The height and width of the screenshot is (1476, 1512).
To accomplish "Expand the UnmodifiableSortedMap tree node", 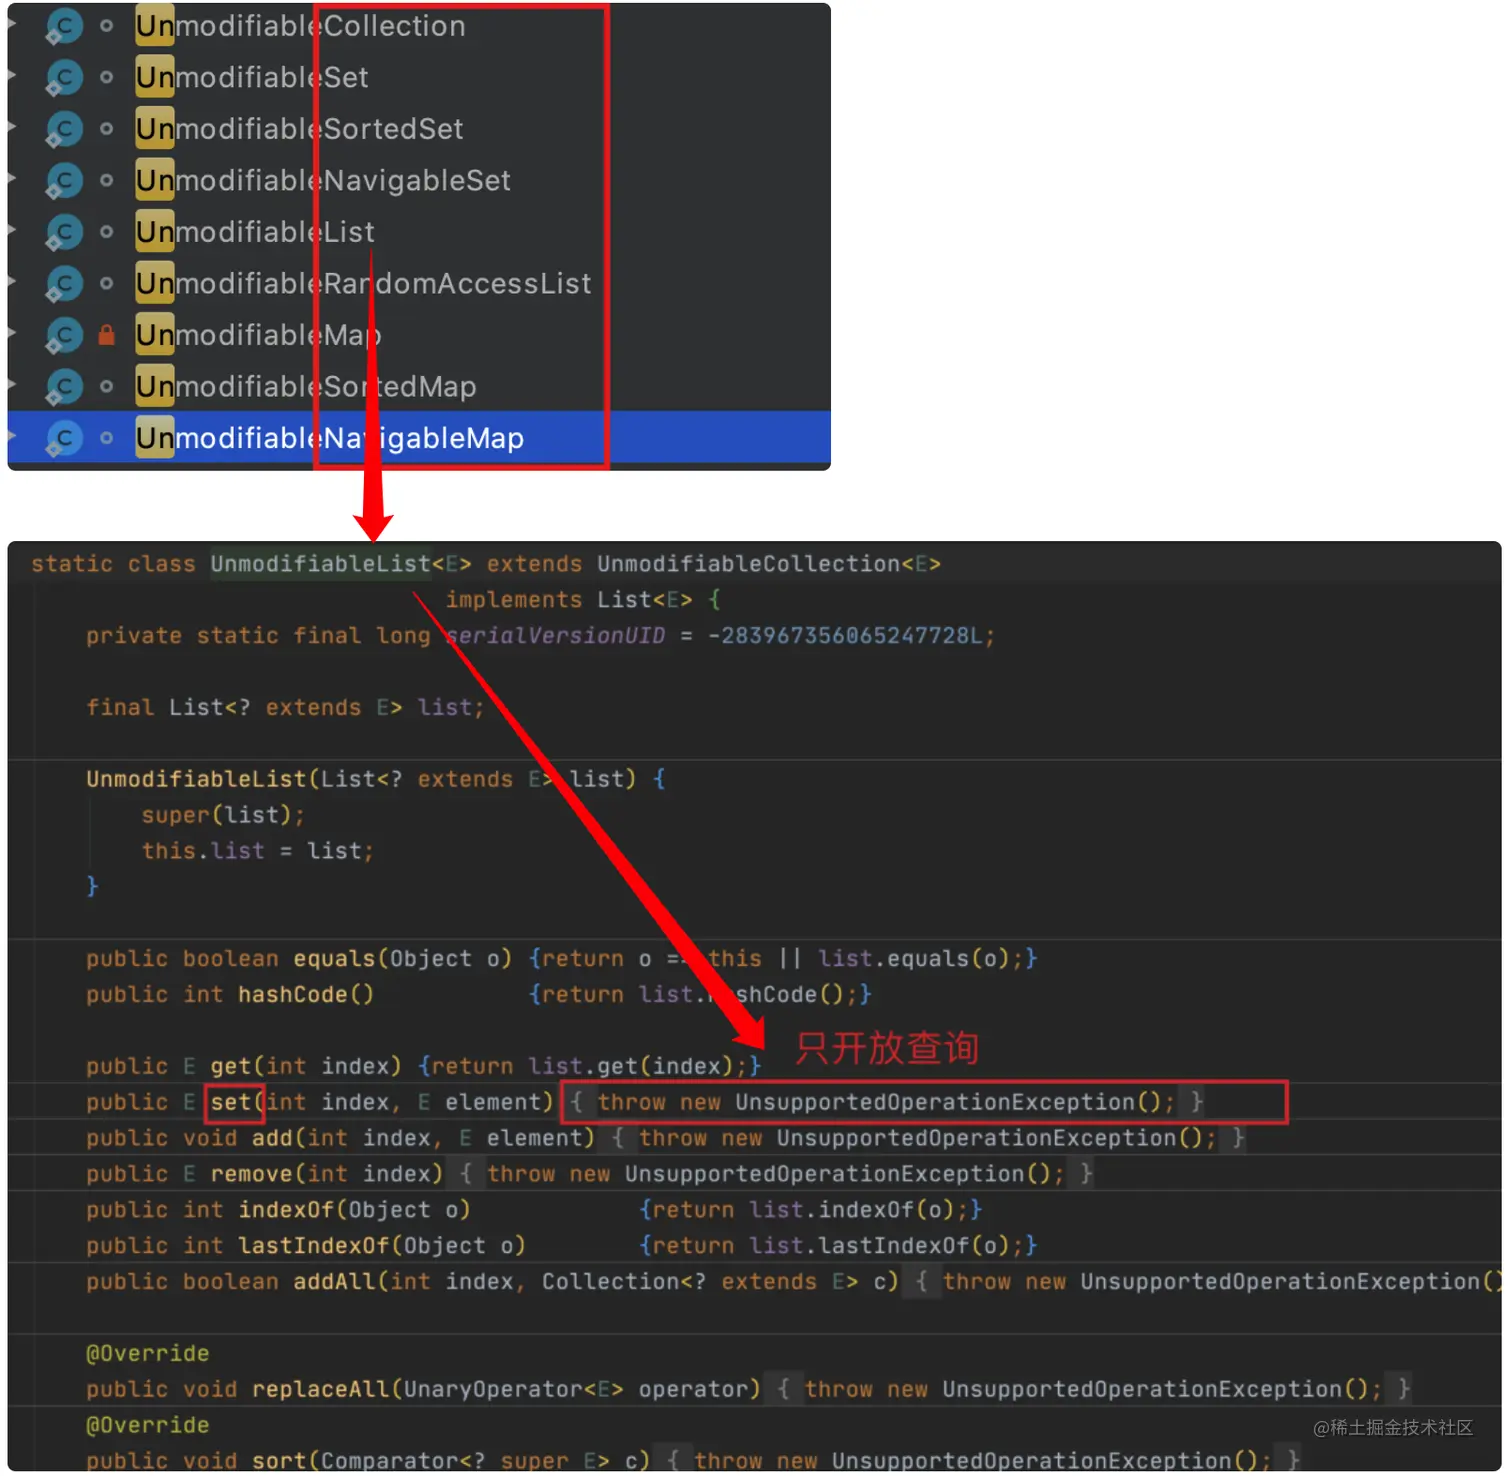I will tap(12, 383).
